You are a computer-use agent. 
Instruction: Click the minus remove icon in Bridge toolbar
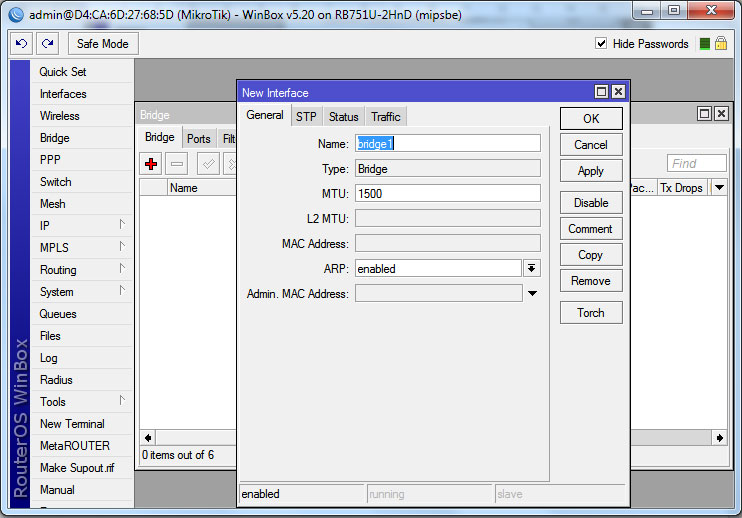[x=177, y=164]
